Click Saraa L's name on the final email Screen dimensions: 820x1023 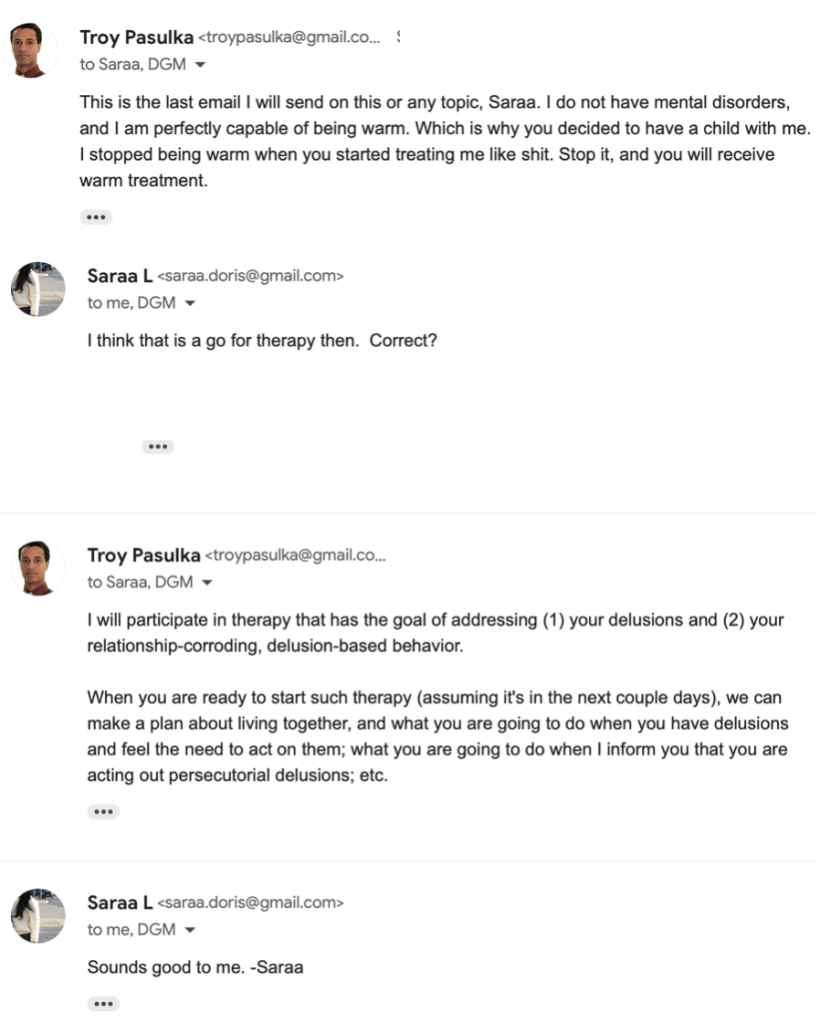coord(119,903)
